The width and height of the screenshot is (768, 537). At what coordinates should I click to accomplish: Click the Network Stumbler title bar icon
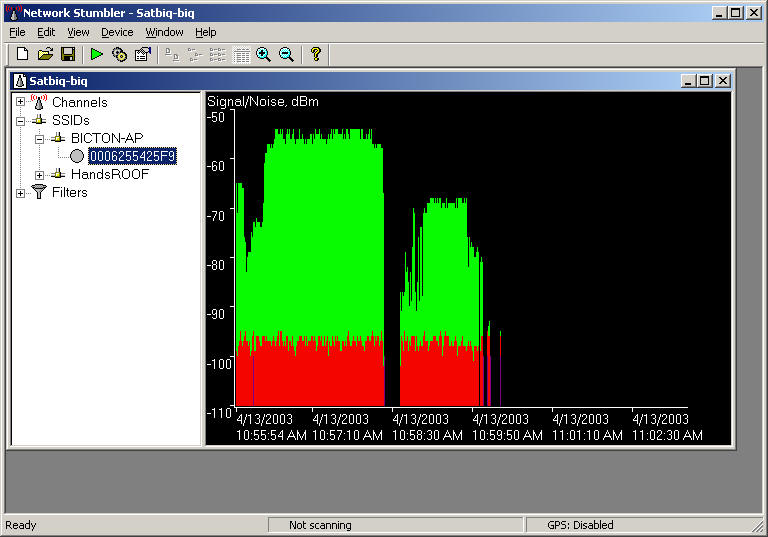click(x=13, y=13)
